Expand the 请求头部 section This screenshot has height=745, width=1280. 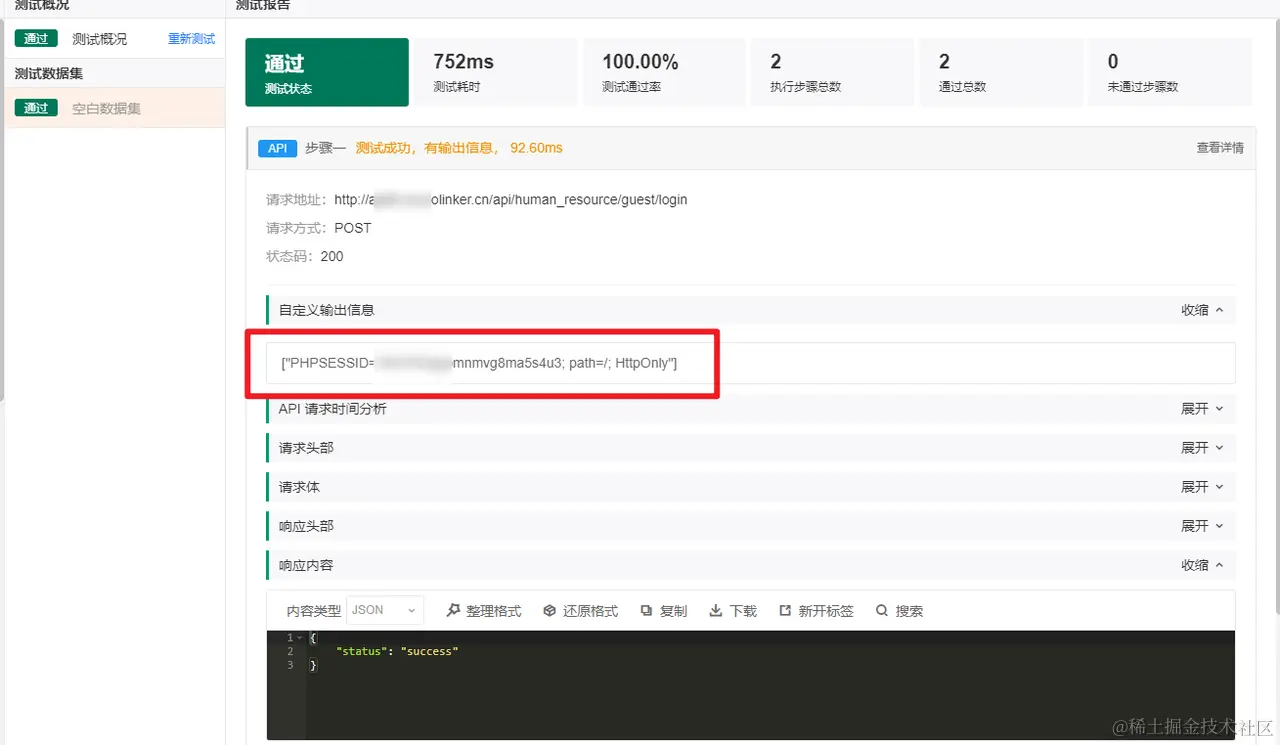click(1202, 448)
